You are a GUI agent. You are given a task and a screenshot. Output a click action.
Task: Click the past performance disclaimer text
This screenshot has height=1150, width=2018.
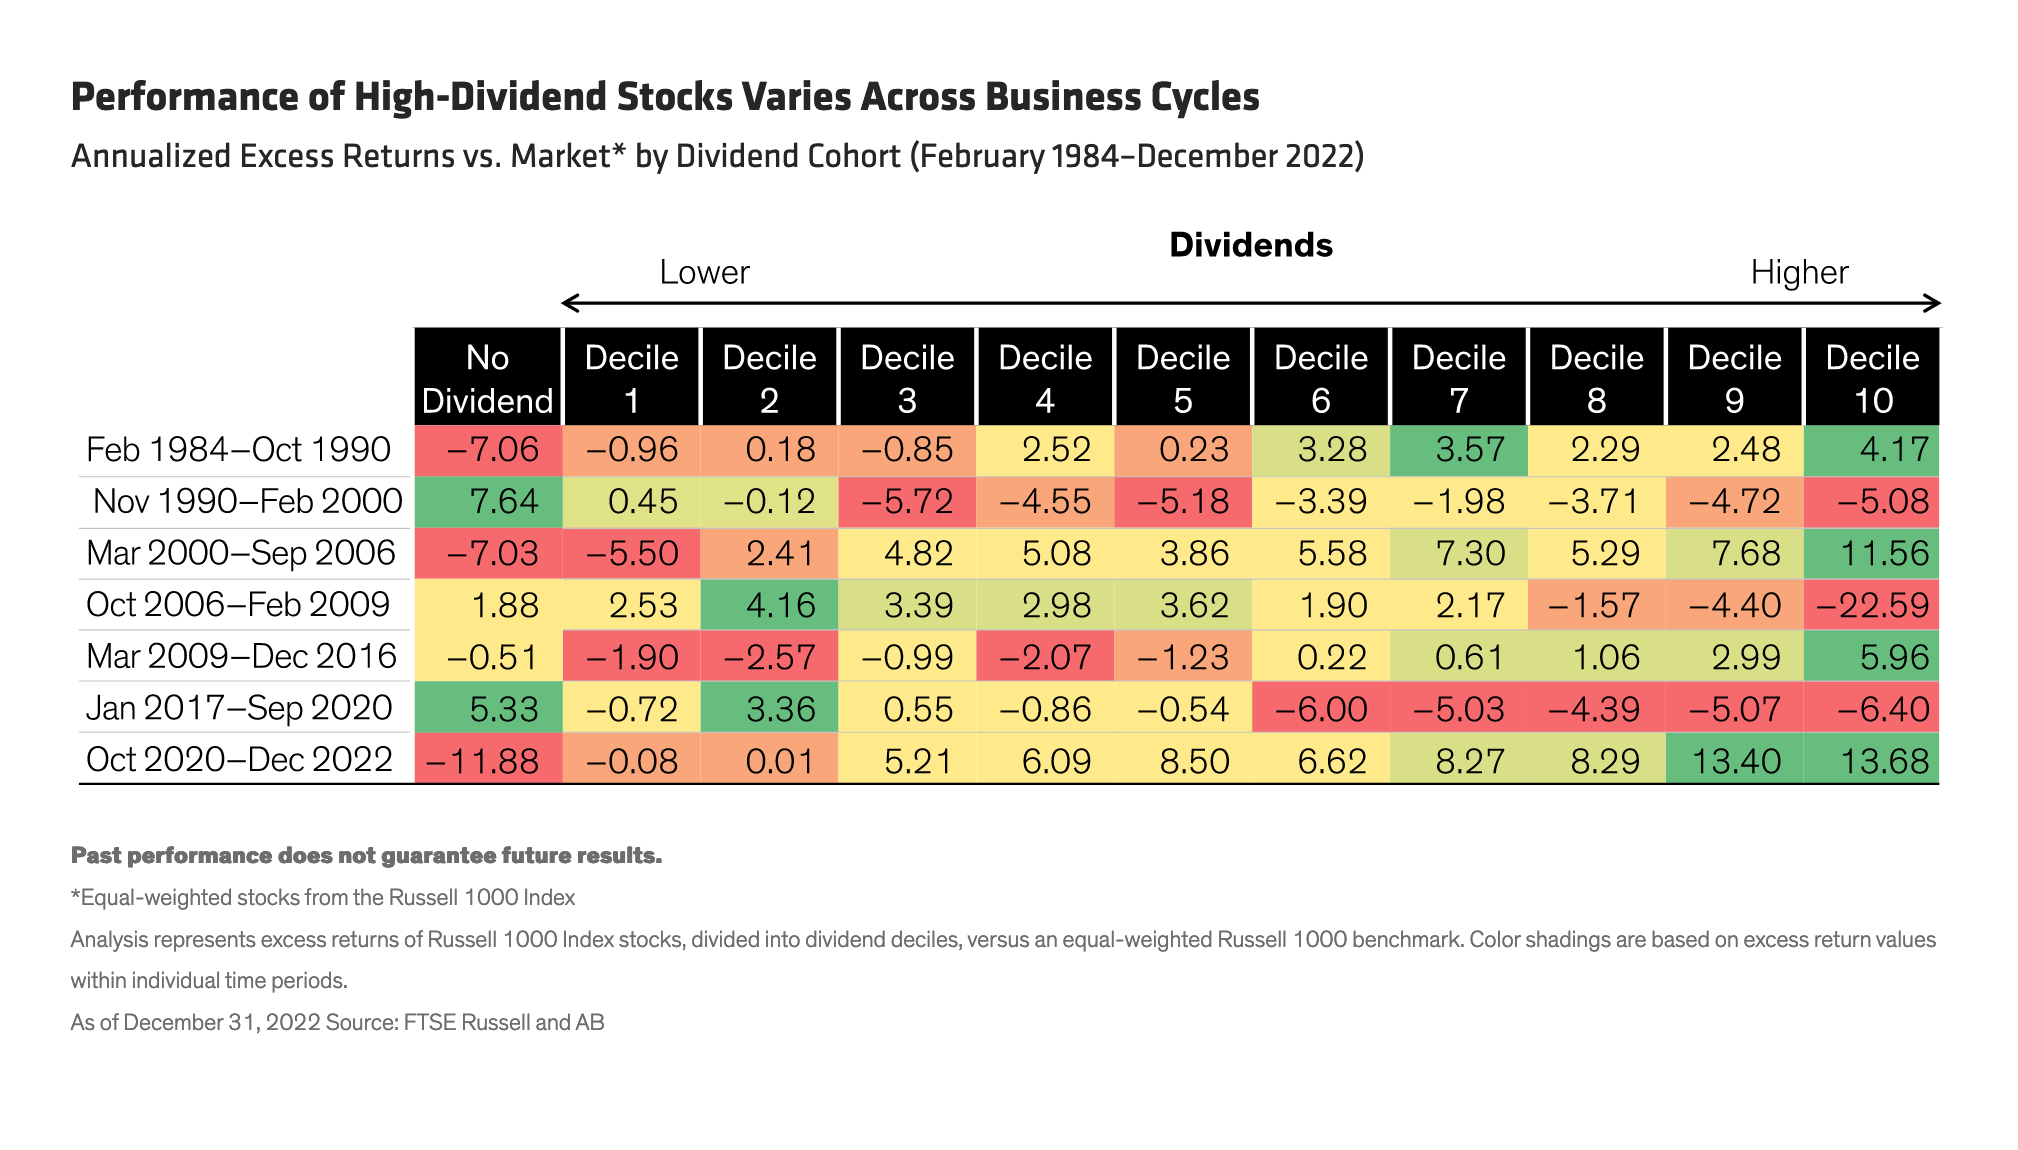(x=366, y=856)
